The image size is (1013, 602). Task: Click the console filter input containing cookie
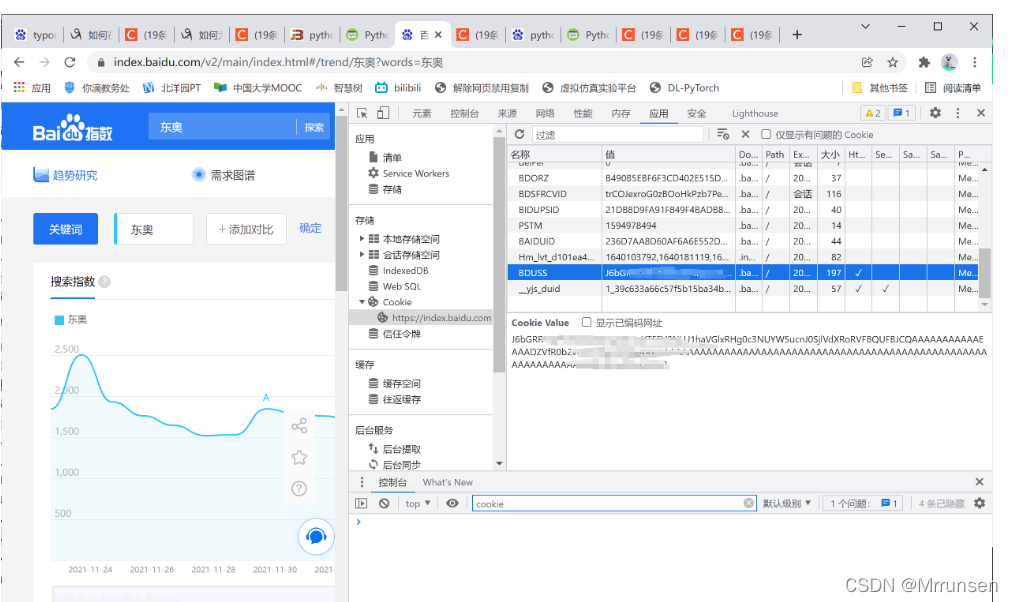point(614,503)
